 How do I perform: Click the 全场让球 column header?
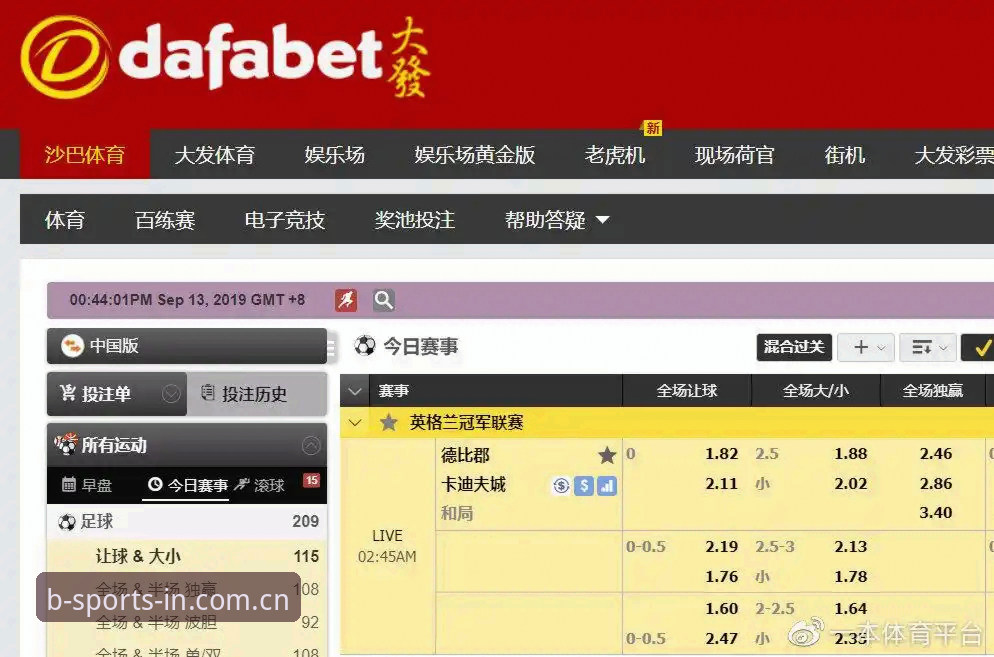click(x=687, y=391)
